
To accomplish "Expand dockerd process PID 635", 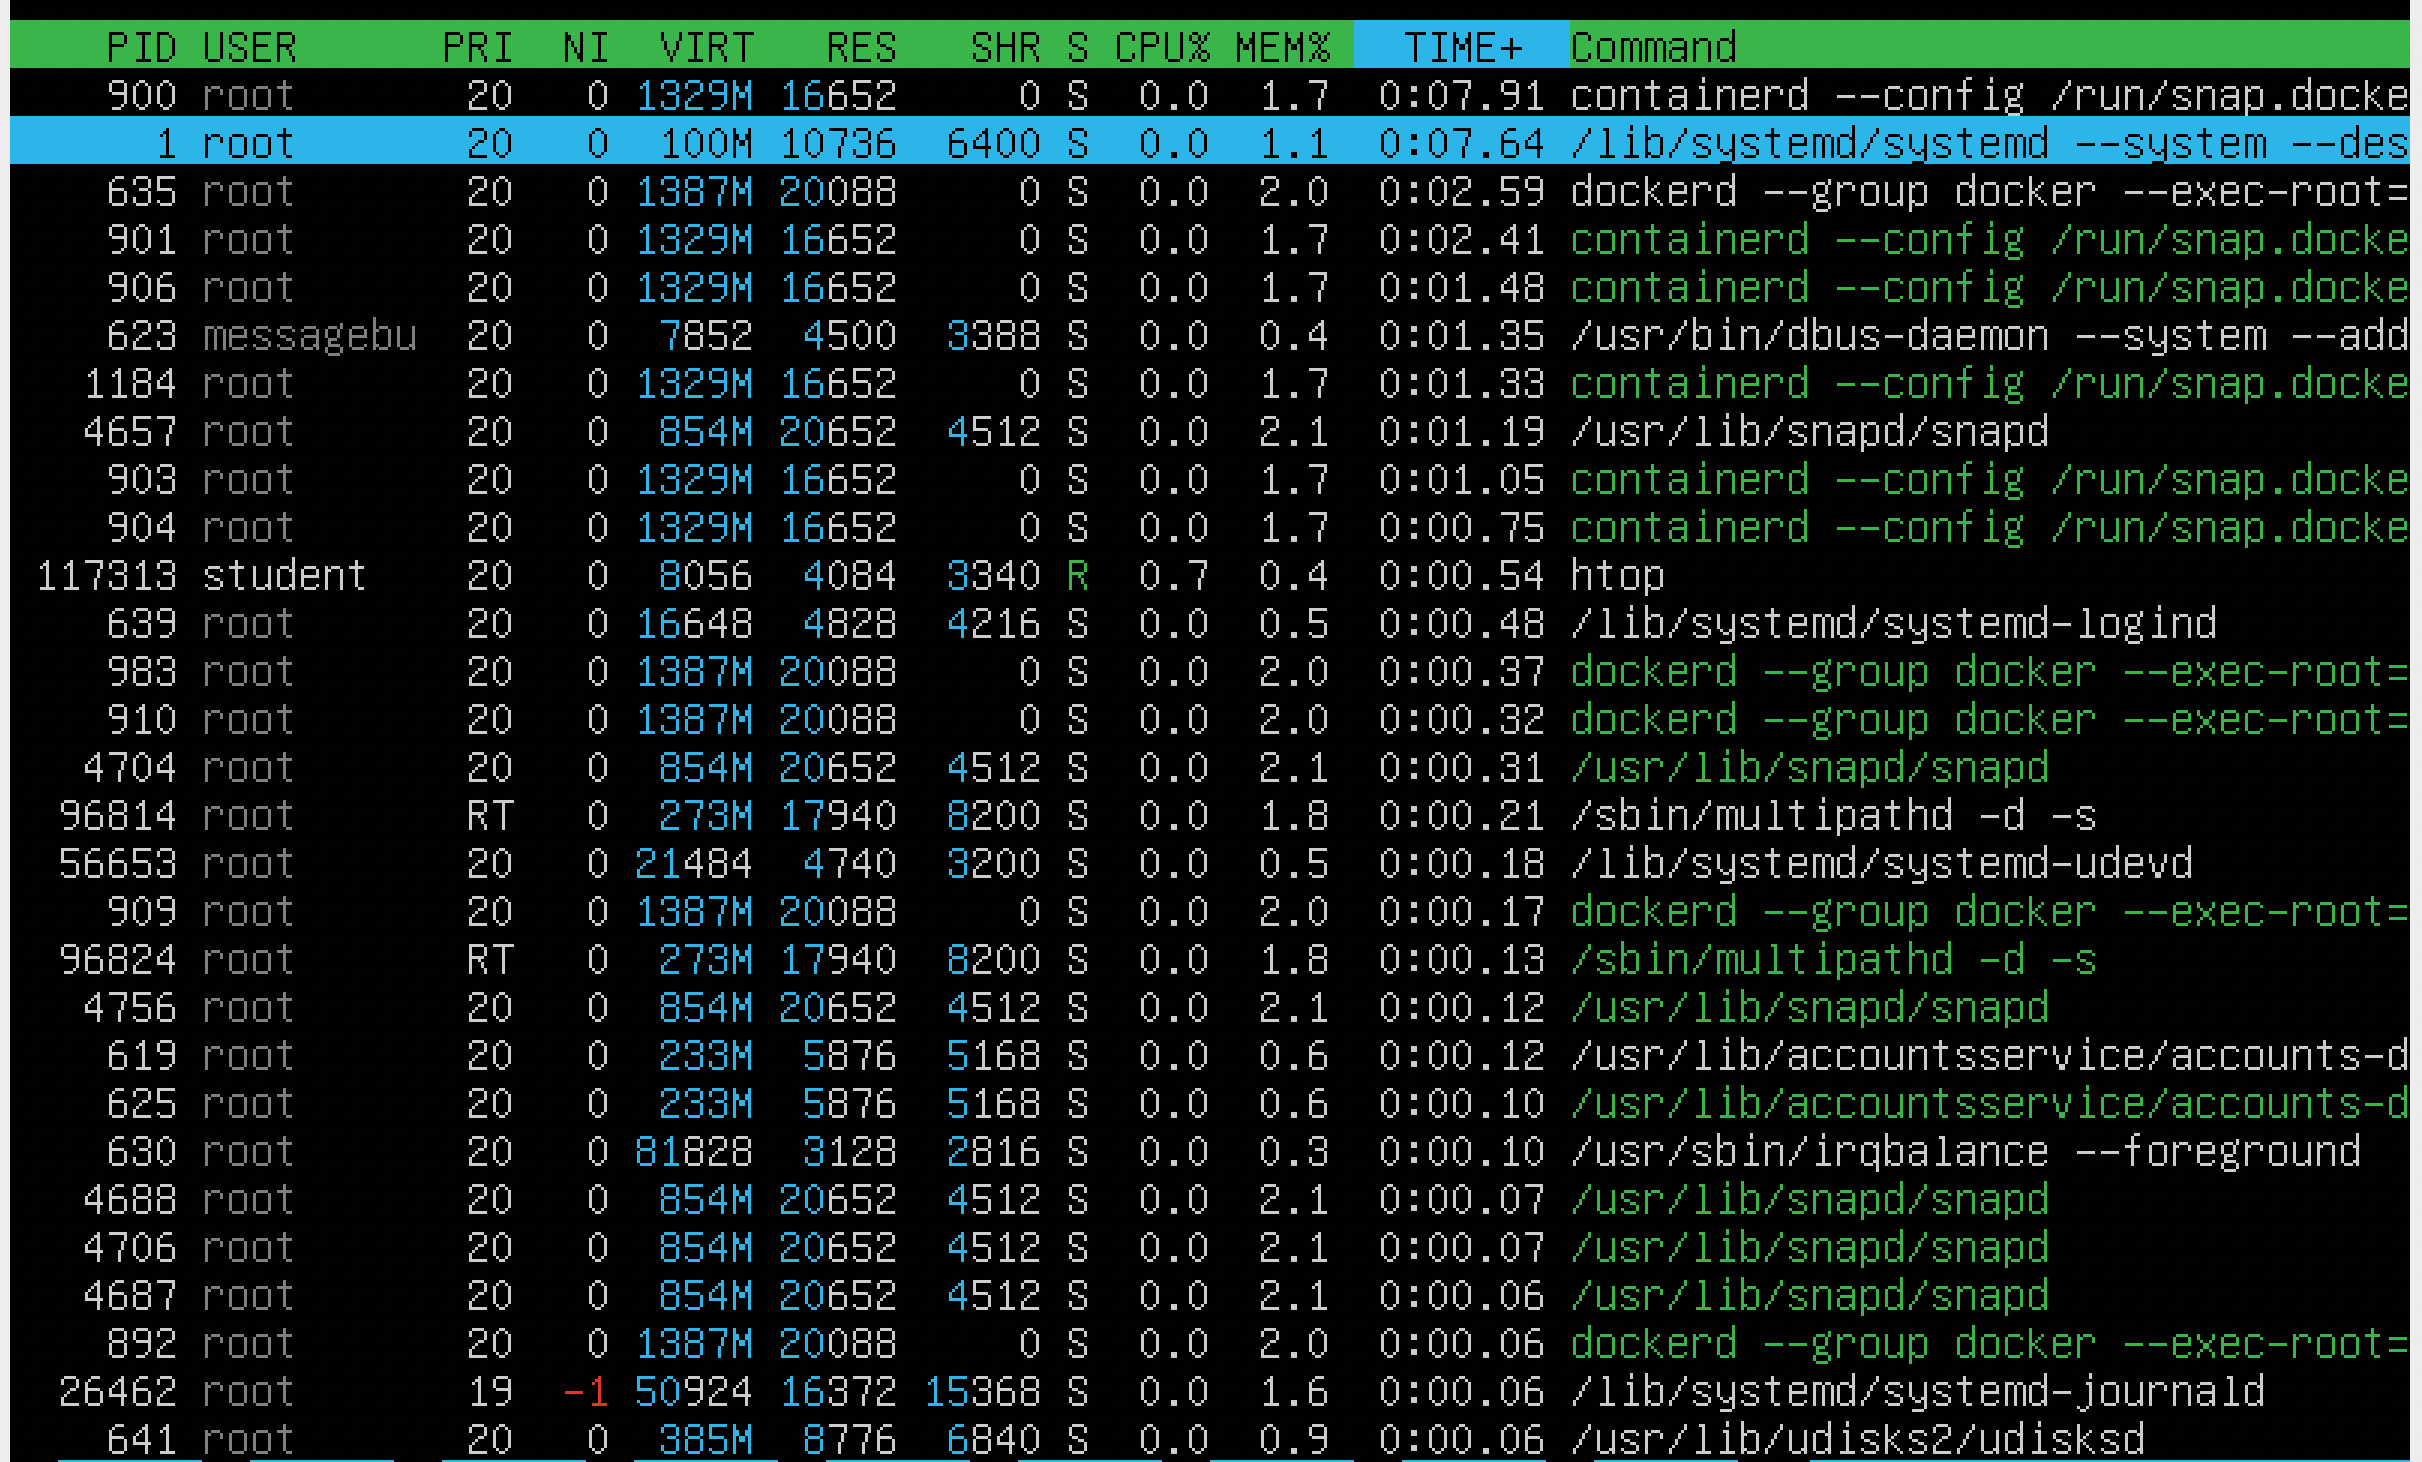I will coord(1211,192).
